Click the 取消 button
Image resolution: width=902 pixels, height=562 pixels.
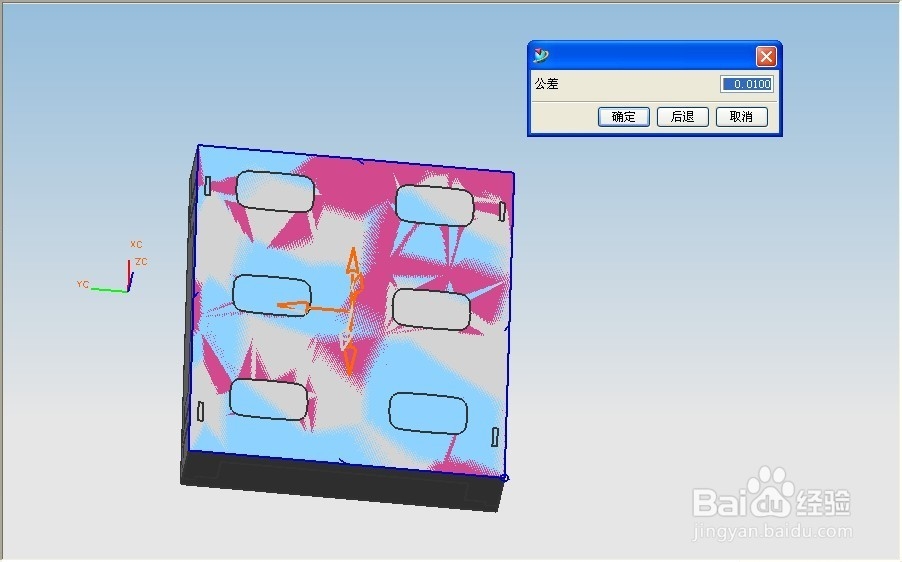742,117
